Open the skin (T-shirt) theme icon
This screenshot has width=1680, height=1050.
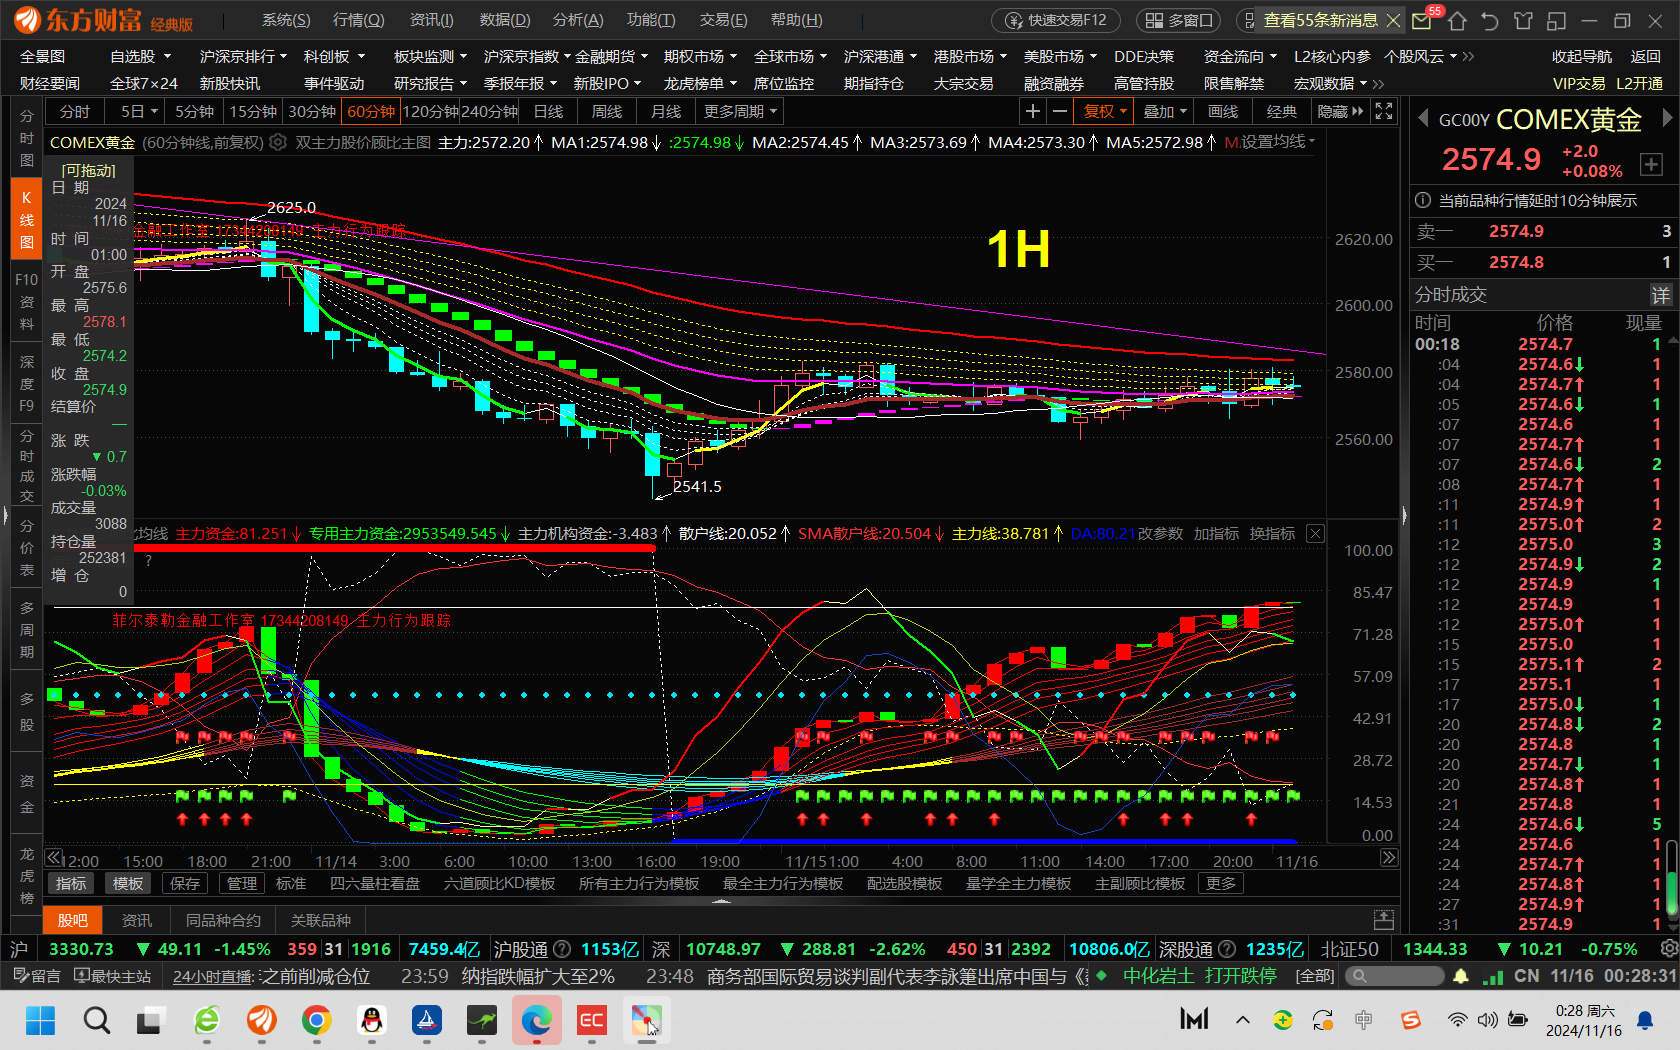[1523, 20]
